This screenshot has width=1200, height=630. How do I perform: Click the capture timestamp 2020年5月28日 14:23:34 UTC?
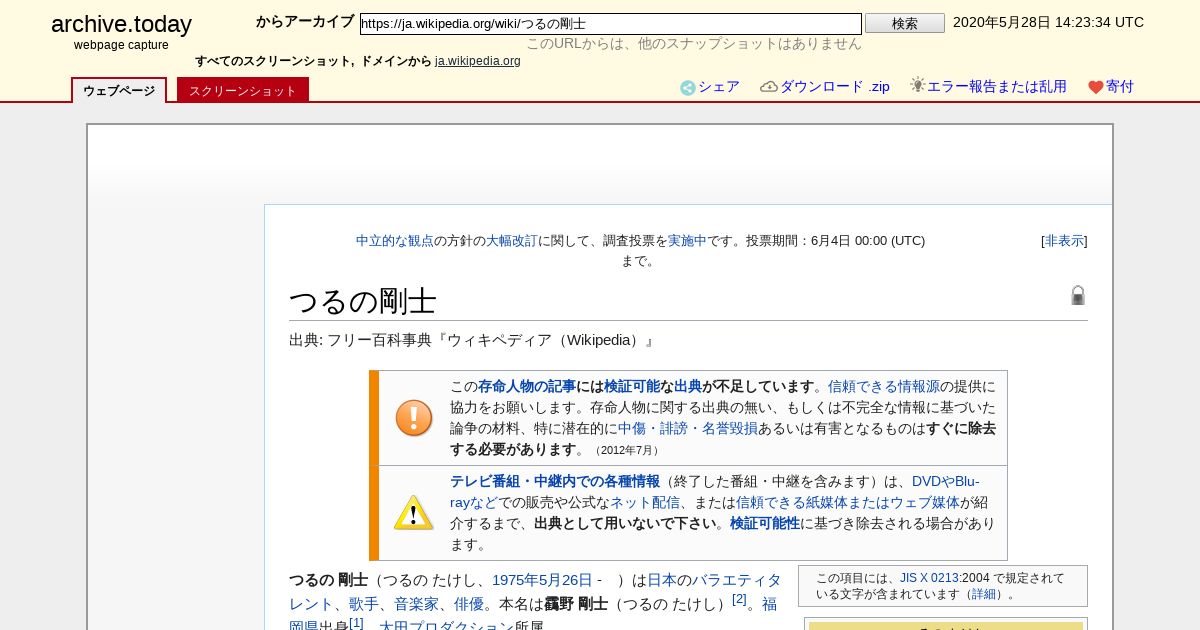[1048, 22]
